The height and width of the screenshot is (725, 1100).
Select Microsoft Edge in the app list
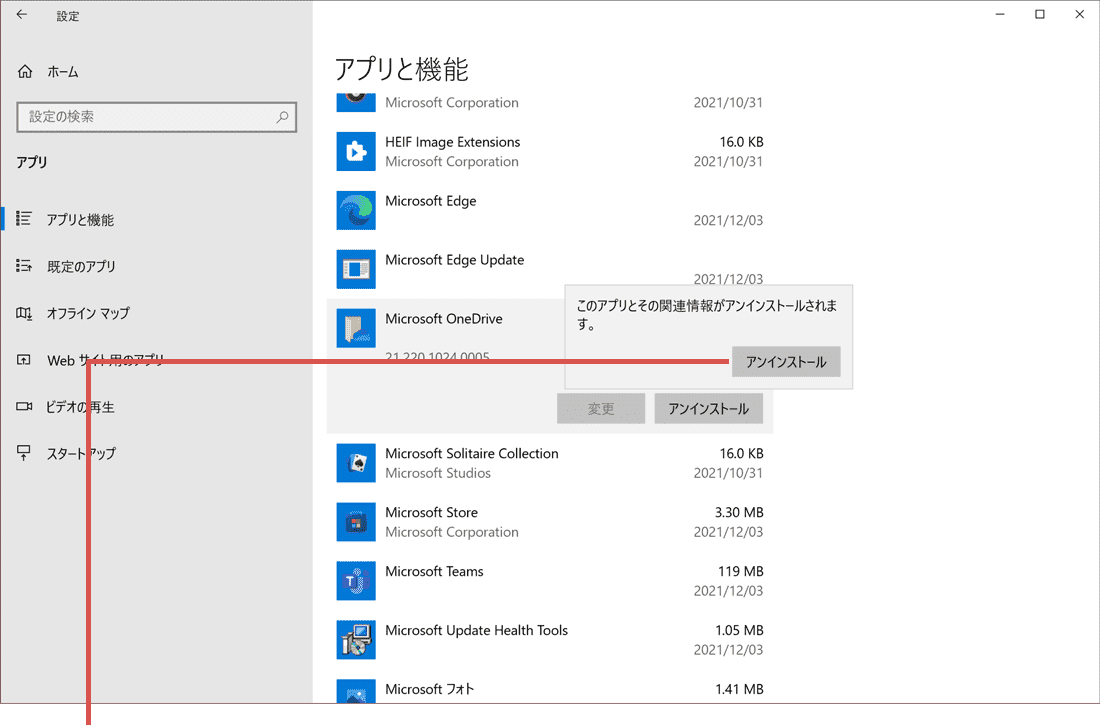549,211
